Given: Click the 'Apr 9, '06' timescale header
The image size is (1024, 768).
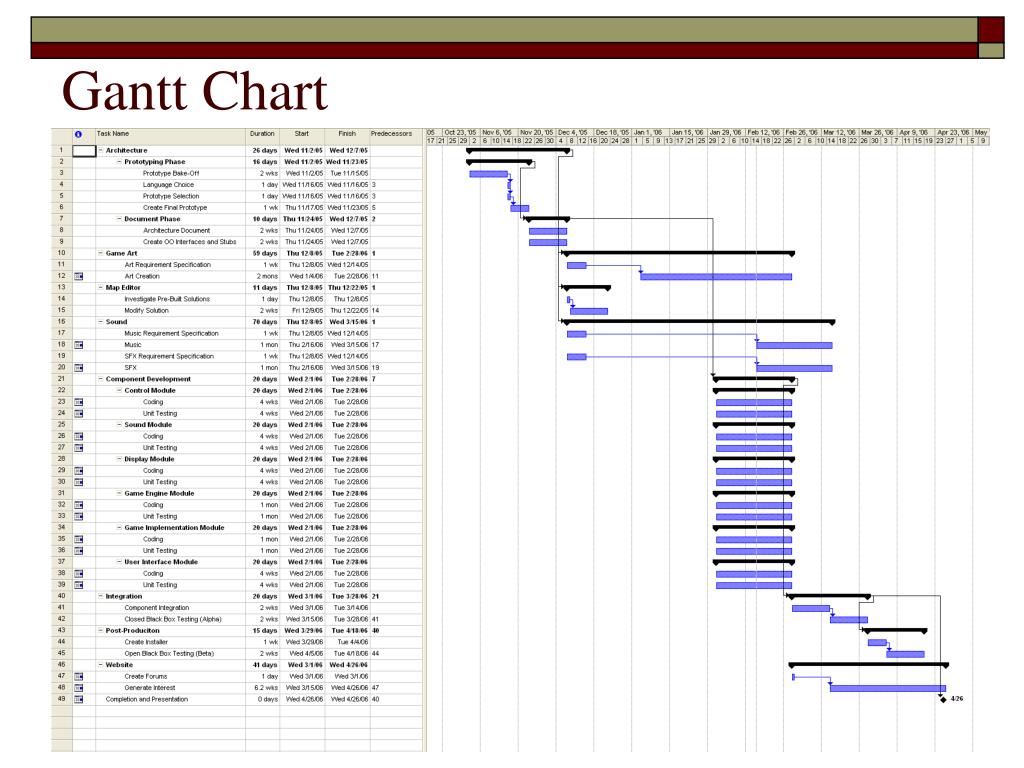Looking at the screenshot, I should click(916, 133).
